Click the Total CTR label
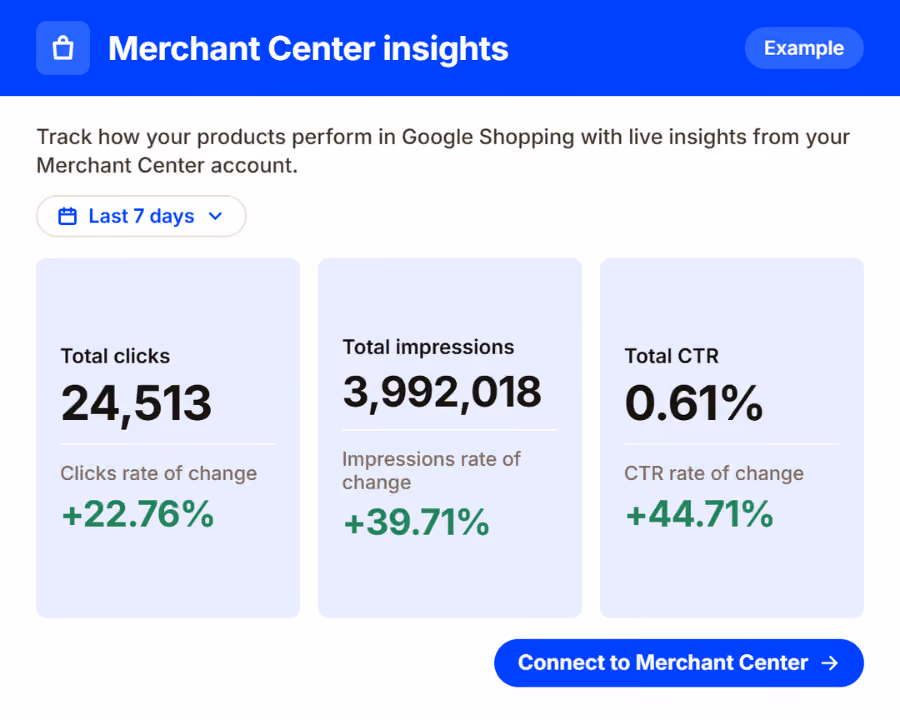Viewport: 900px width, 720px height. [x=672, y=356]
